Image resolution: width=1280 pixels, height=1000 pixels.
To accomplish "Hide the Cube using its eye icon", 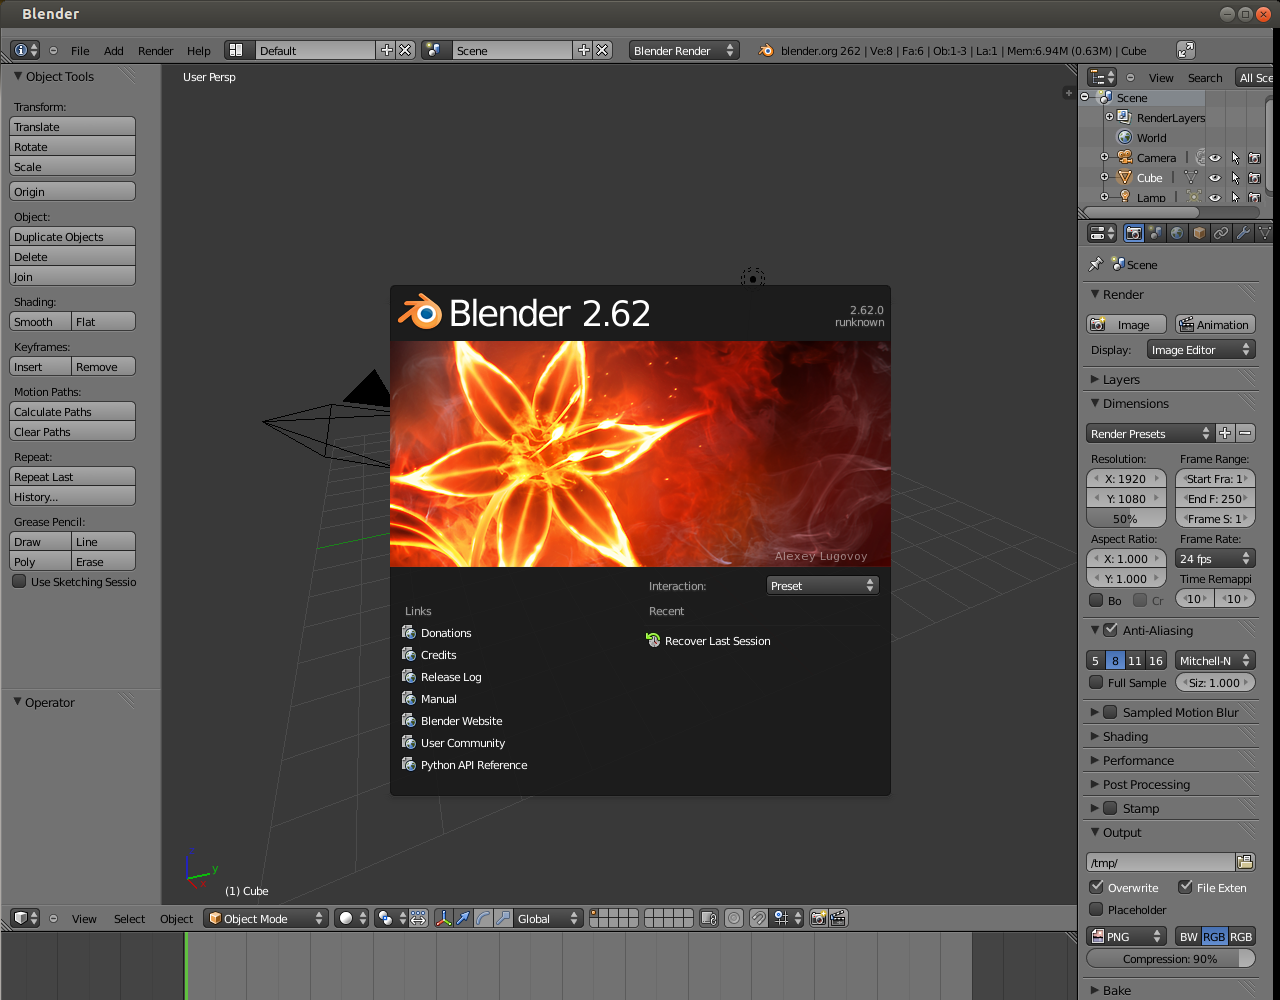I will click(1213, 177).
